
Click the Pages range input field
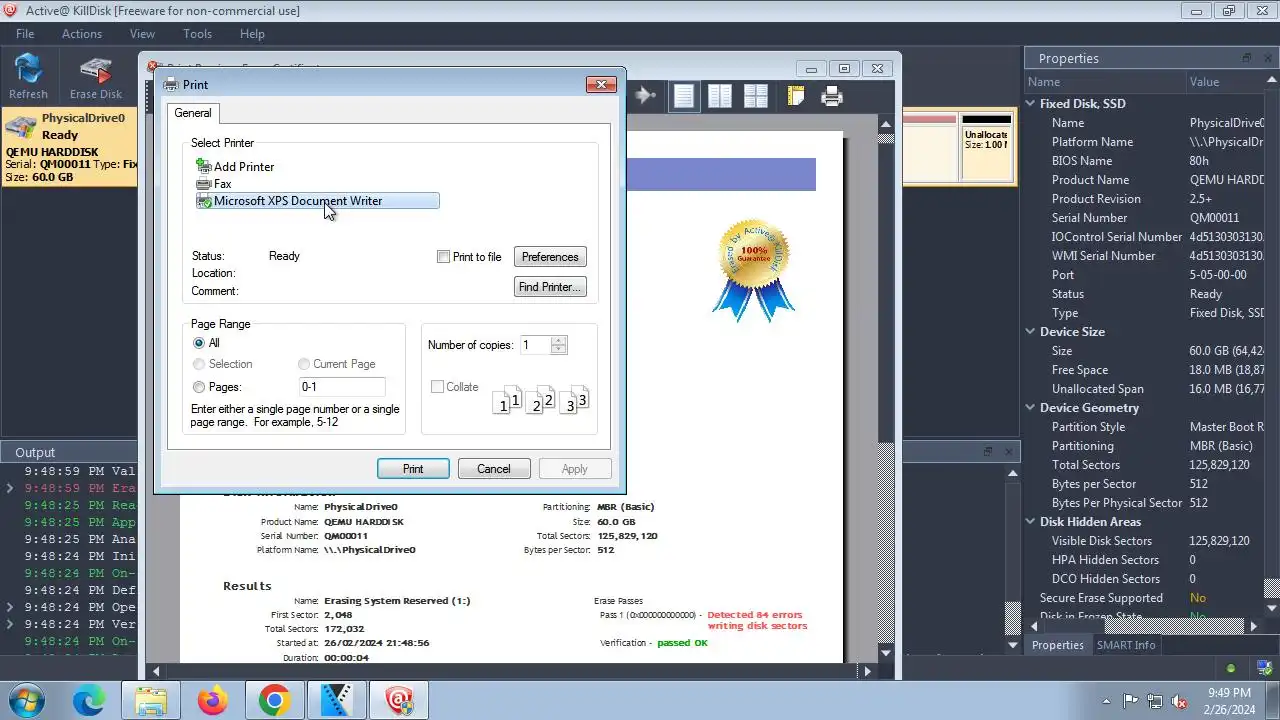click(342, 387)
